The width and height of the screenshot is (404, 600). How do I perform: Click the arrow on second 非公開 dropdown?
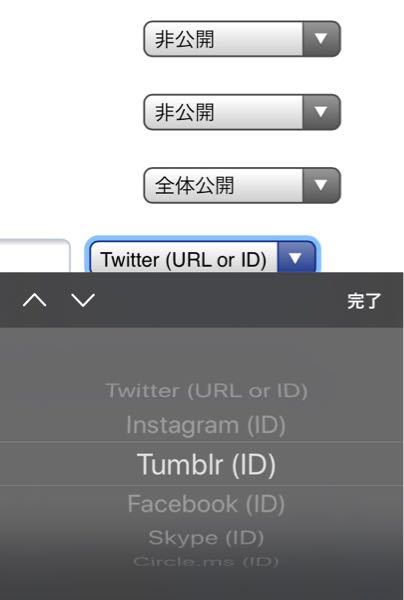pos(321,112)
